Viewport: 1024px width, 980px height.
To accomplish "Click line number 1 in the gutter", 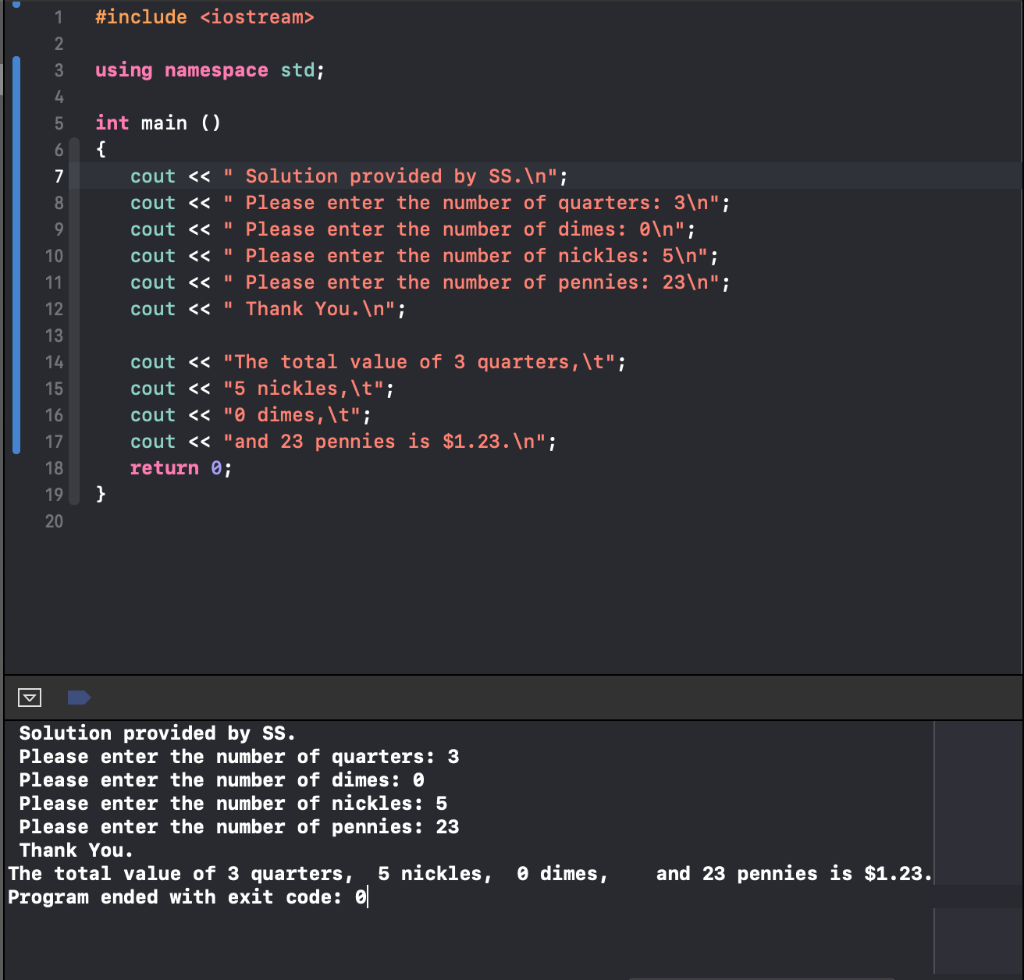I will (59, 17).
